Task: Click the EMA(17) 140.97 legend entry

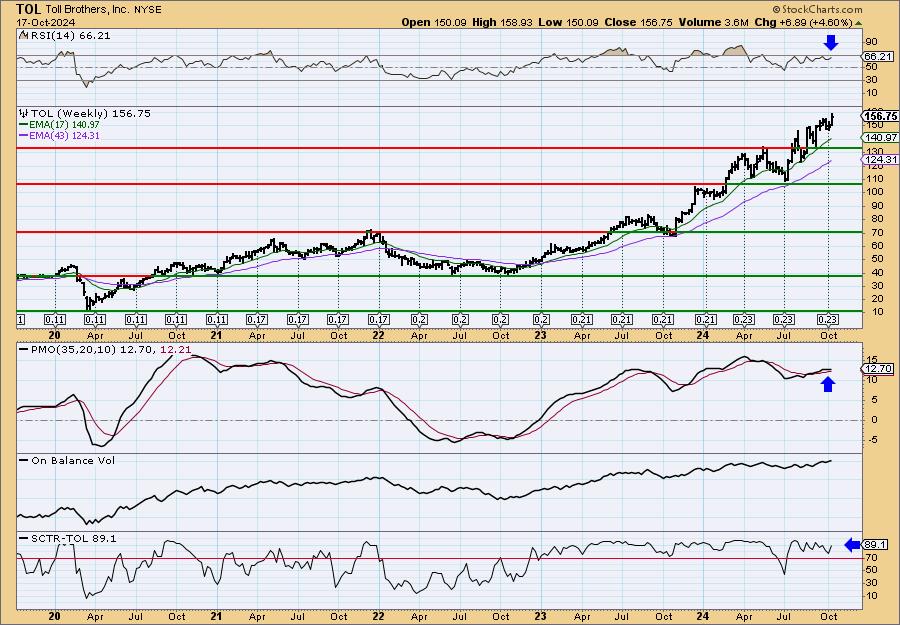Action: tap(63, 125)
